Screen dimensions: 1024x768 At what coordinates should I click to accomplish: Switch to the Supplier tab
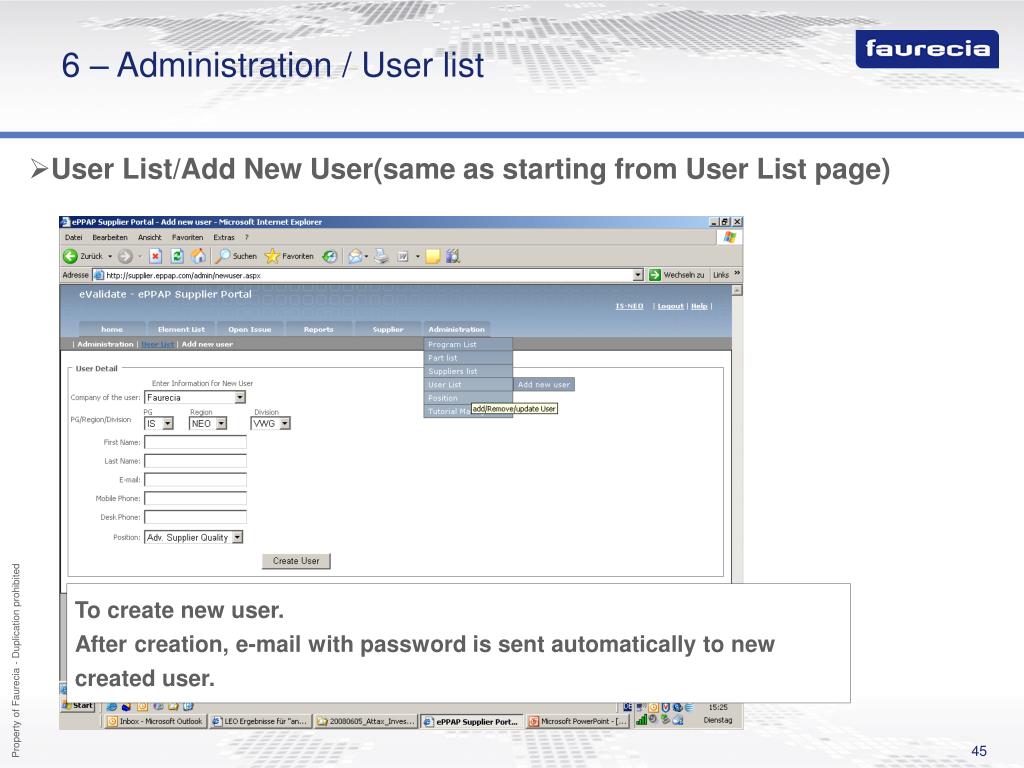(x=388, y=329)
